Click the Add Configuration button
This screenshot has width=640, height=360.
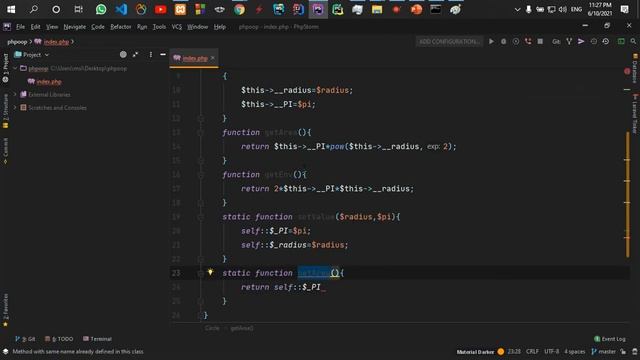pyautogui.click(x=449, y=42)
